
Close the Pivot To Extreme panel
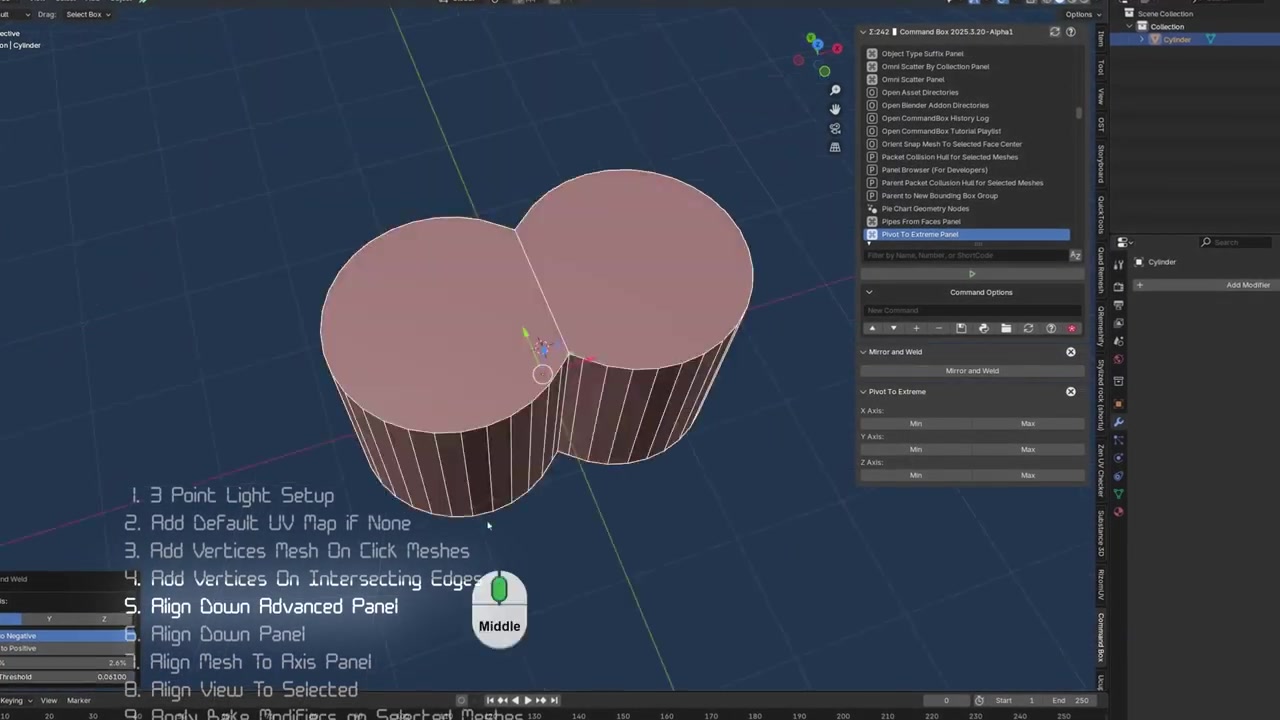pyautogui.click(x=1071, y=392)
